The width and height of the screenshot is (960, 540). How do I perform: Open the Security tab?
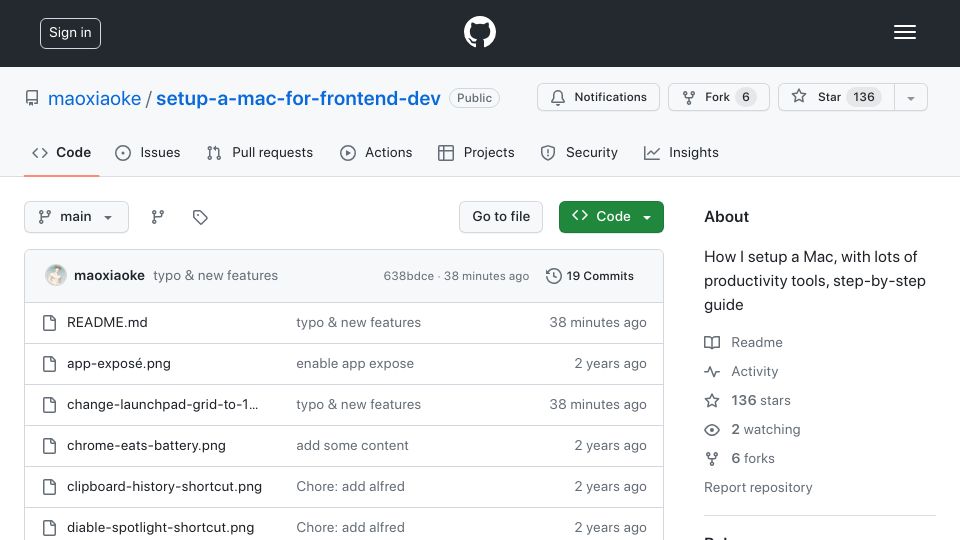click(x=579, y=152)
